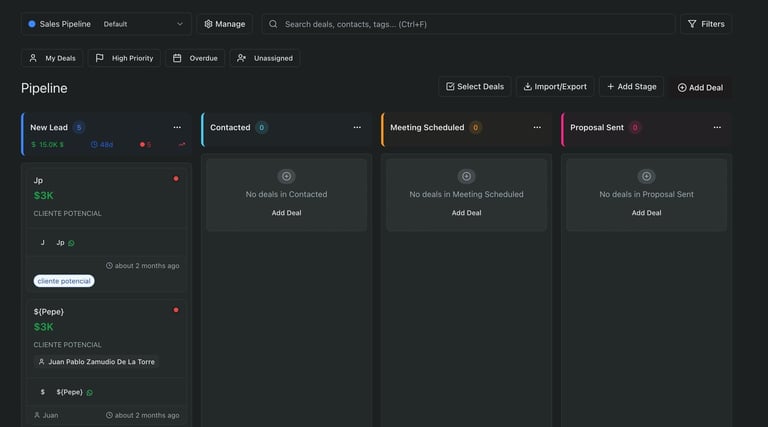768x427 pixels.
Task: Click the J avatar on Jp card
Action: (x=43, y=242)
